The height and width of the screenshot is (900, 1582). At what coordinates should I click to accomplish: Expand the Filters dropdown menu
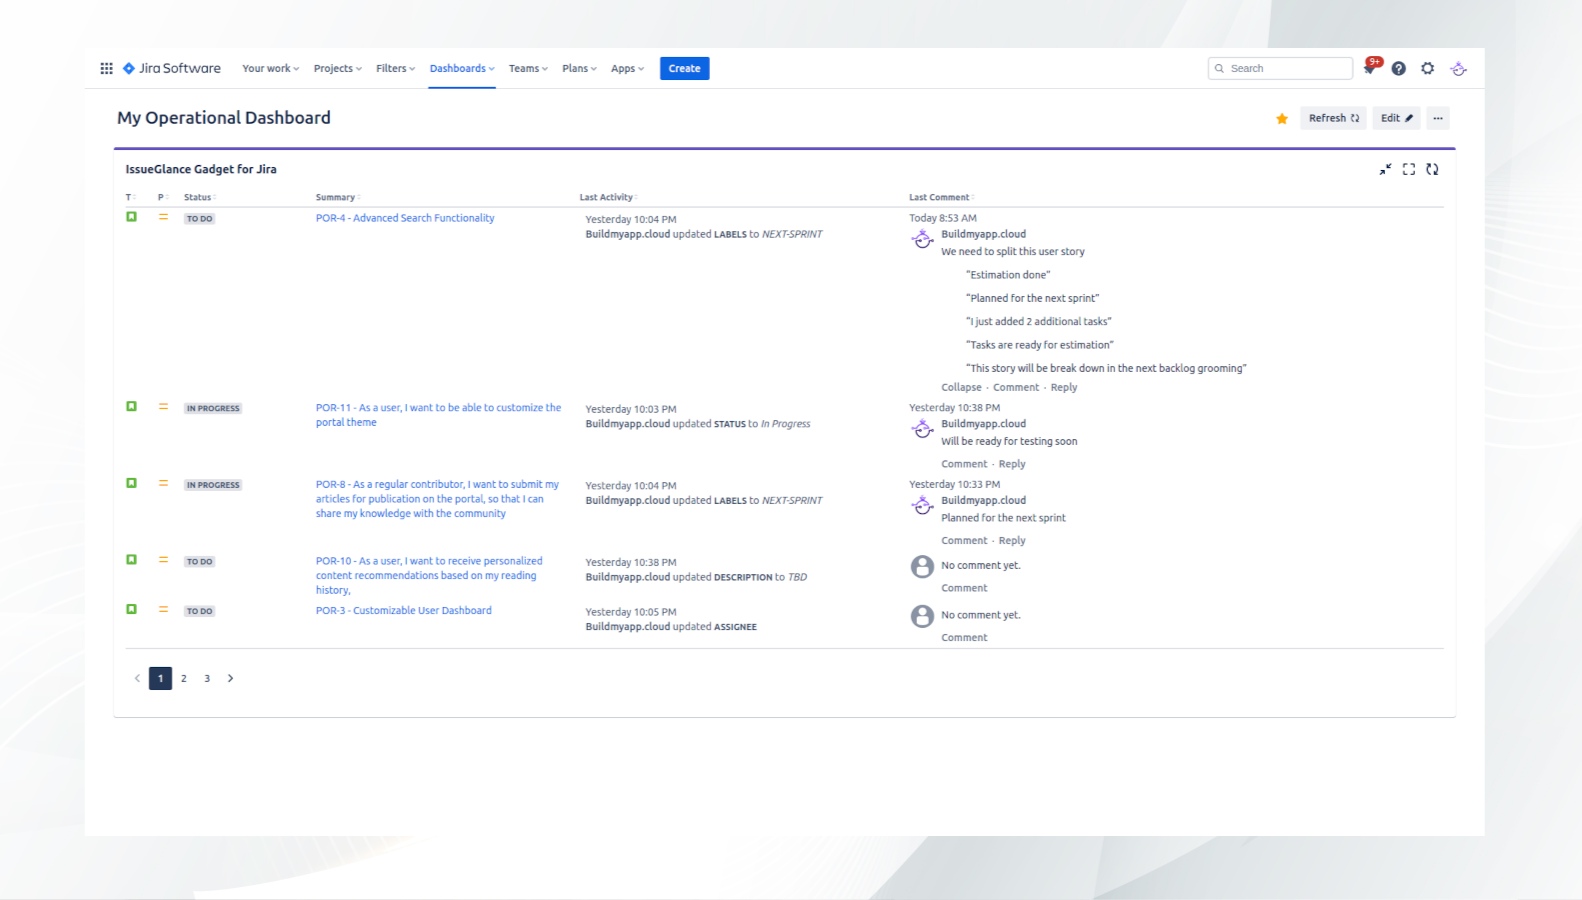point(395,68)
